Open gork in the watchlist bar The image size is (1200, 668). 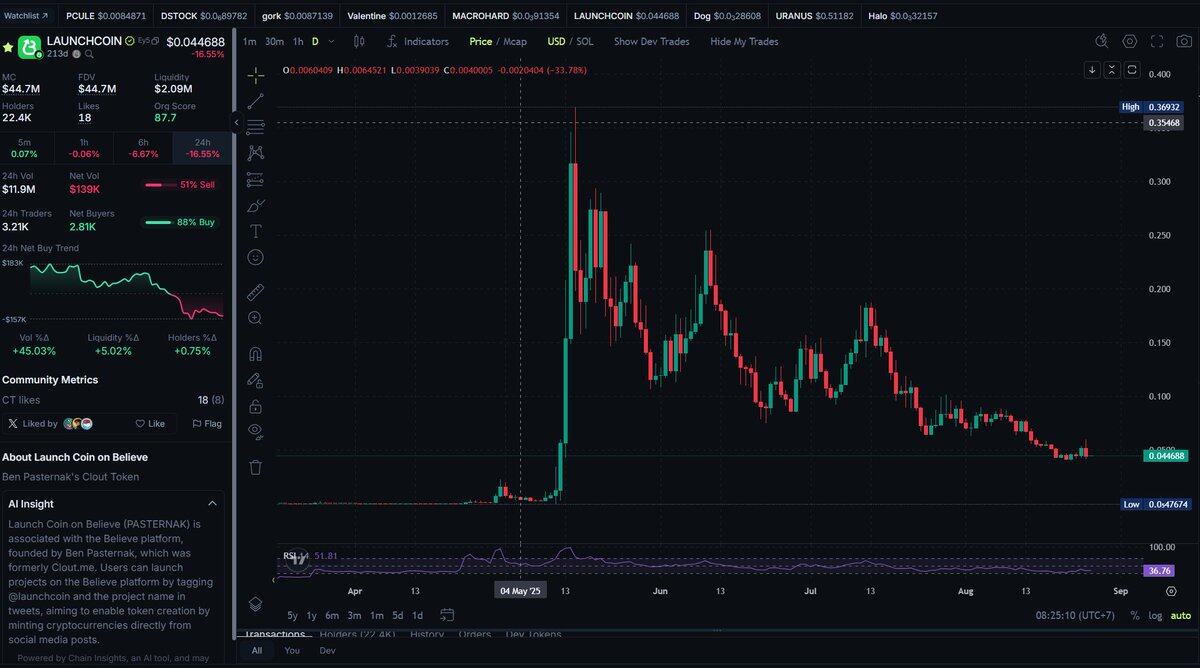297,16
